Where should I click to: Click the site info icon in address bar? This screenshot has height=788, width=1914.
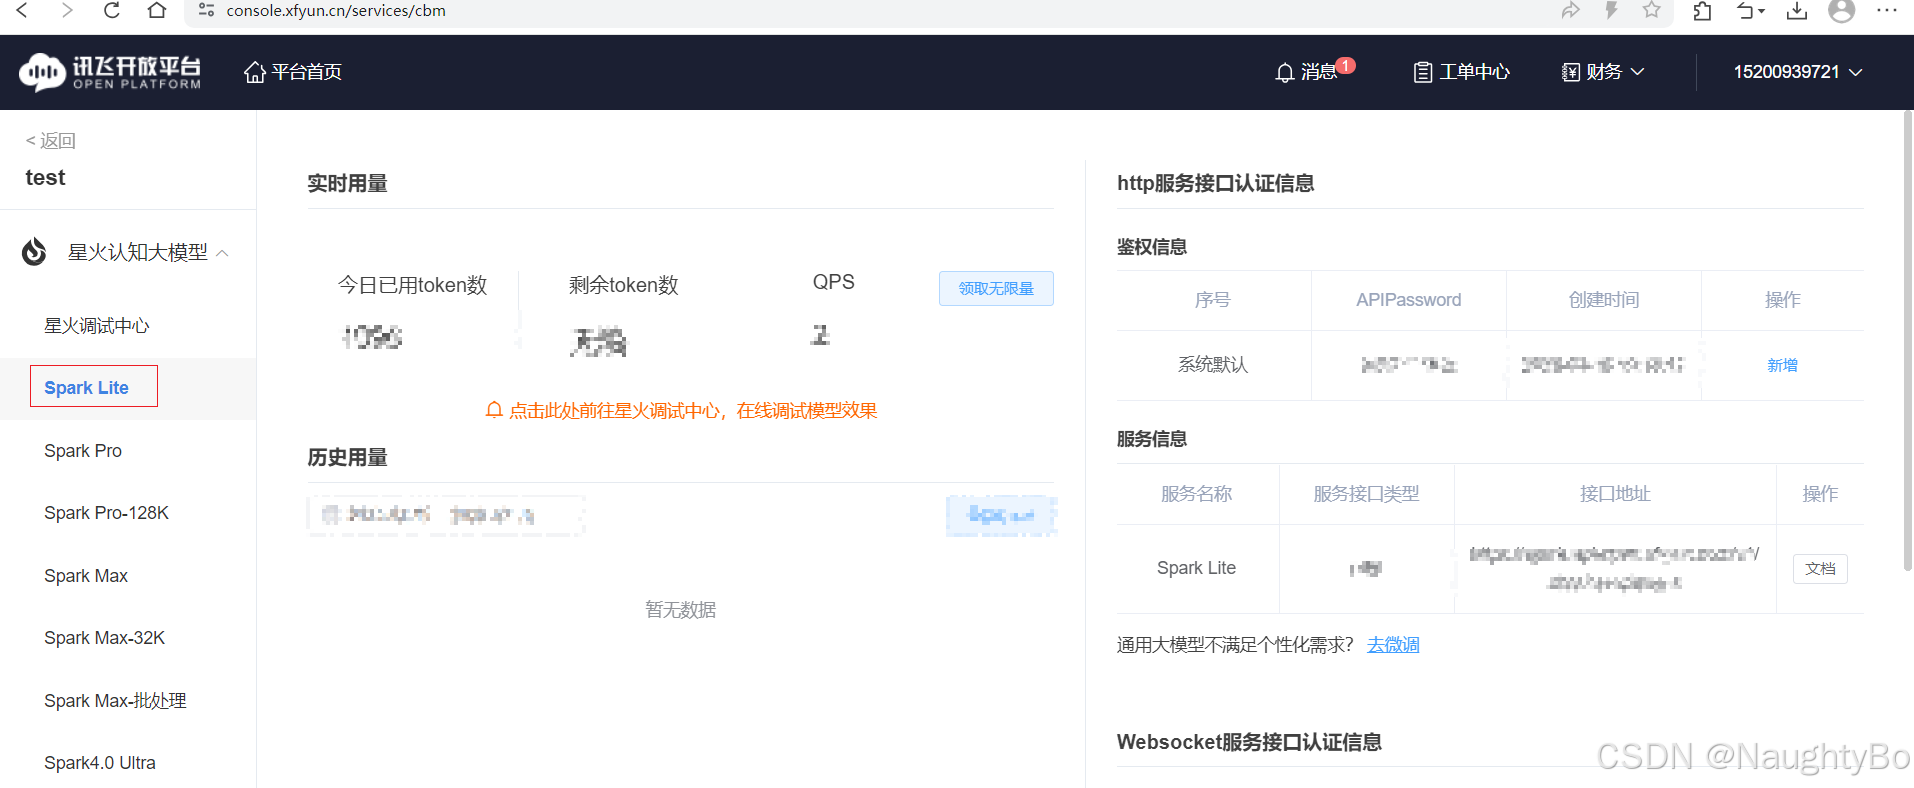pos(206,10)
